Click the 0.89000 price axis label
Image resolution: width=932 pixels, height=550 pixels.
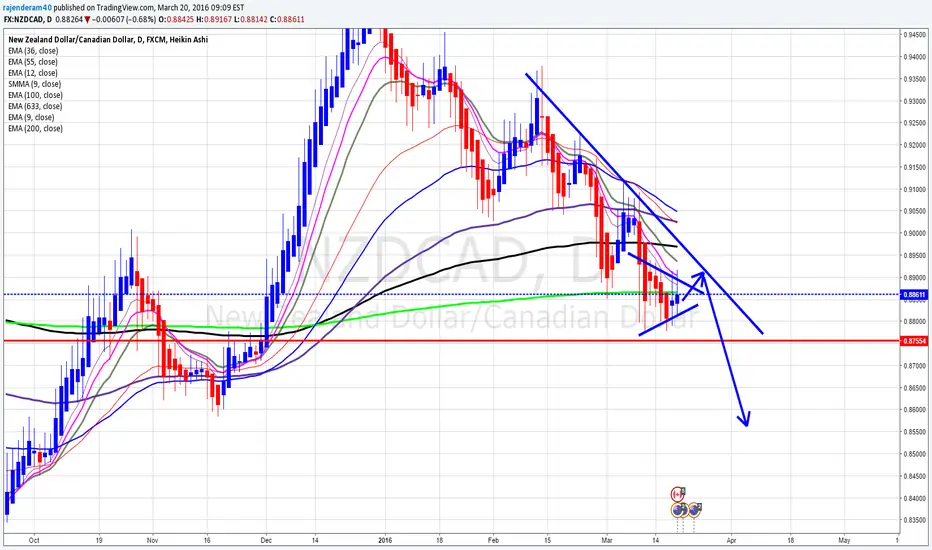click(914, 277)
